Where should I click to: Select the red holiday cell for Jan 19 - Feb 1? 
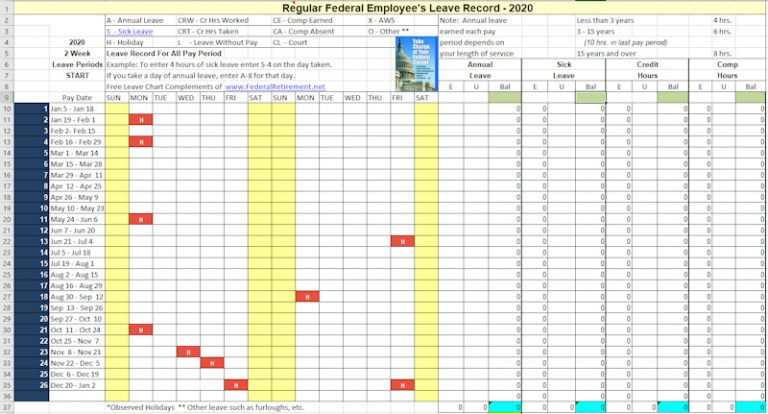coord(139,120)
